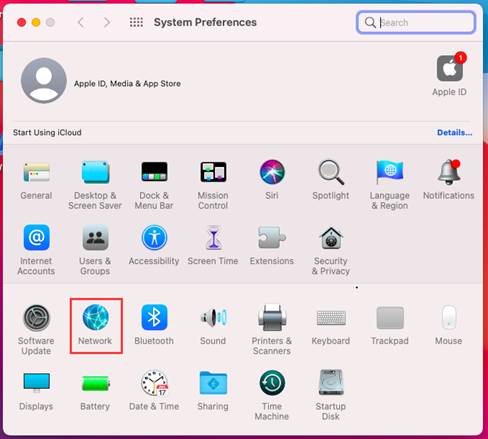Open Notifications bell icon
This screenshot has width=488, height=439.
coord(449,172)
